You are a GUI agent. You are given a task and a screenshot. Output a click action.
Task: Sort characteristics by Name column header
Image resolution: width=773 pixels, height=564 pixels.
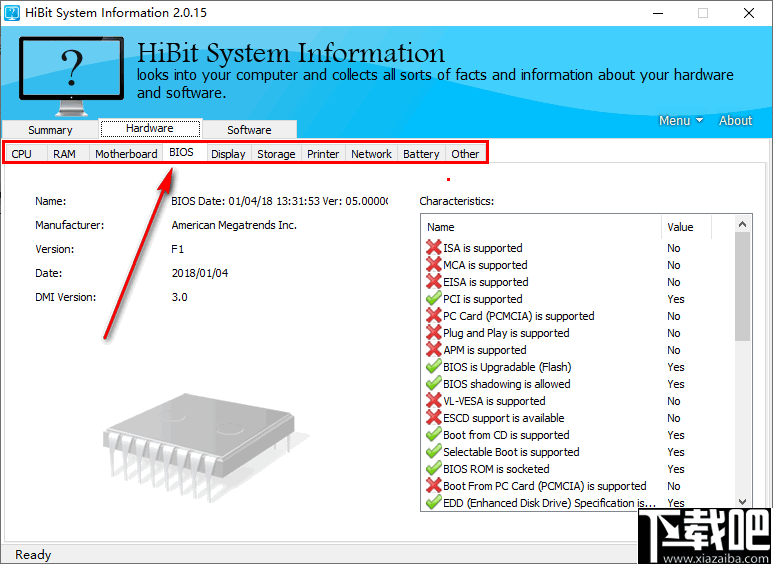click(x=541, y=227)
